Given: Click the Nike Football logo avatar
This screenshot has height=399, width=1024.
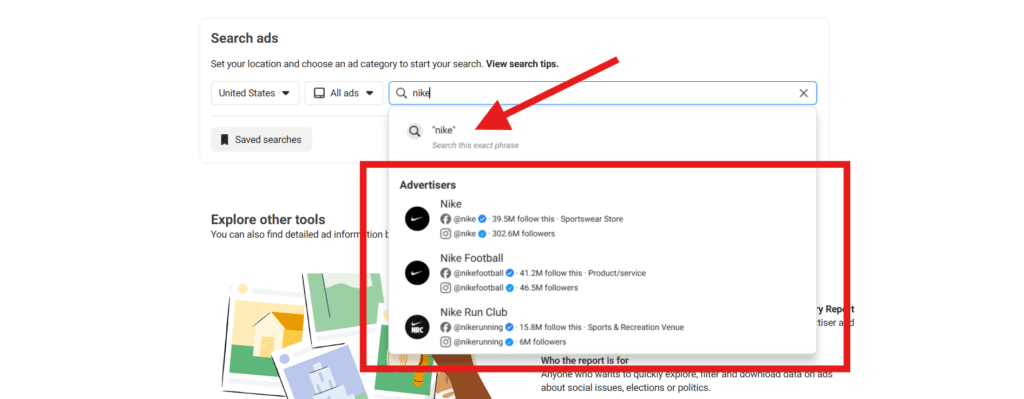Looking at the screenshot, I should pos(417,272).
